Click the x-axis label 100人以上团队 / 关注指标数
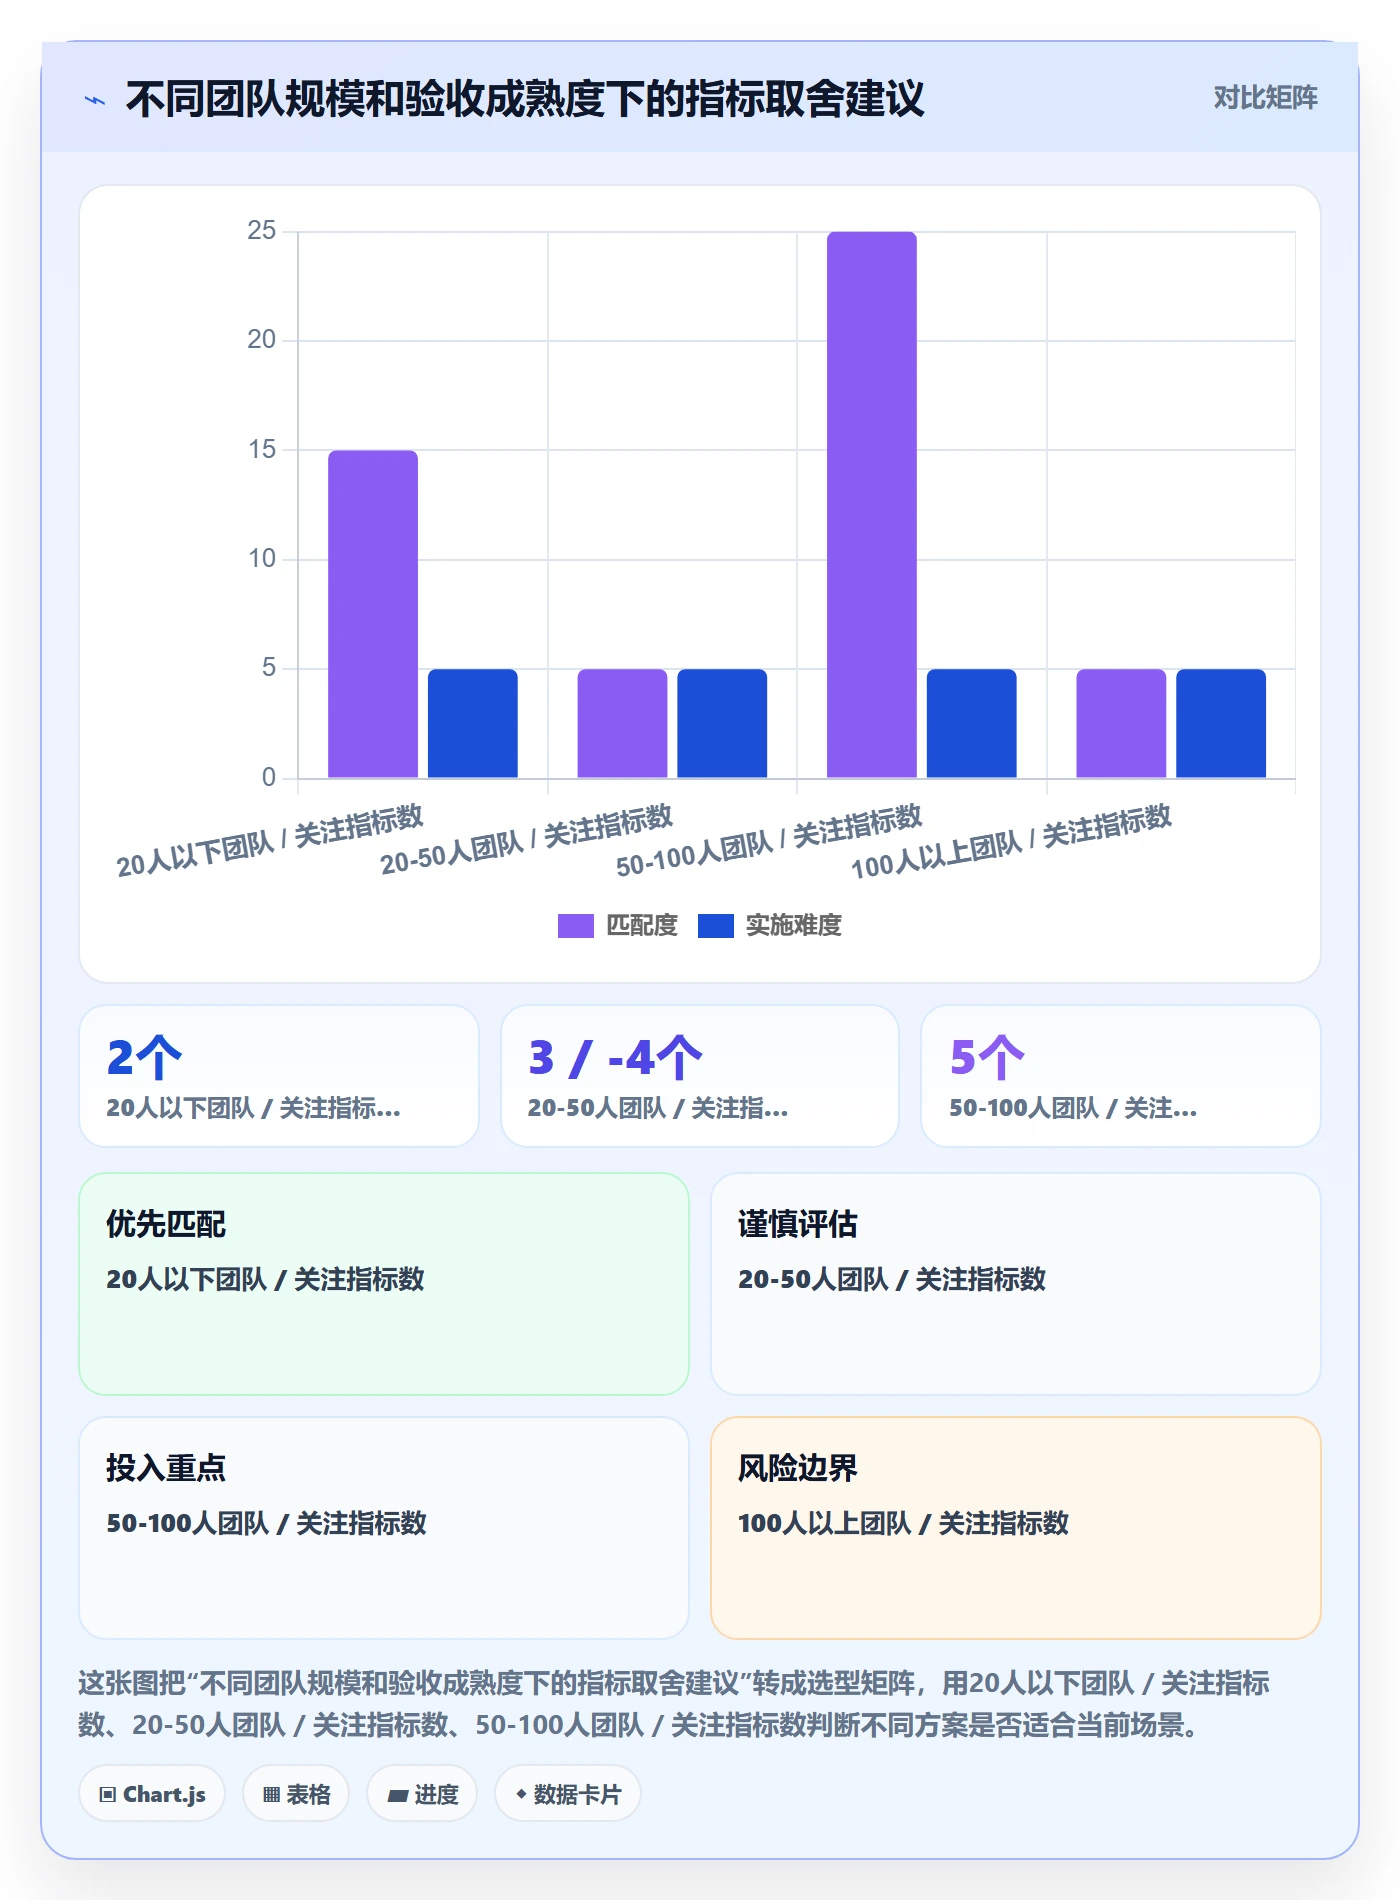This screenshot has height=1900, width=1400. coord(1011,842)
